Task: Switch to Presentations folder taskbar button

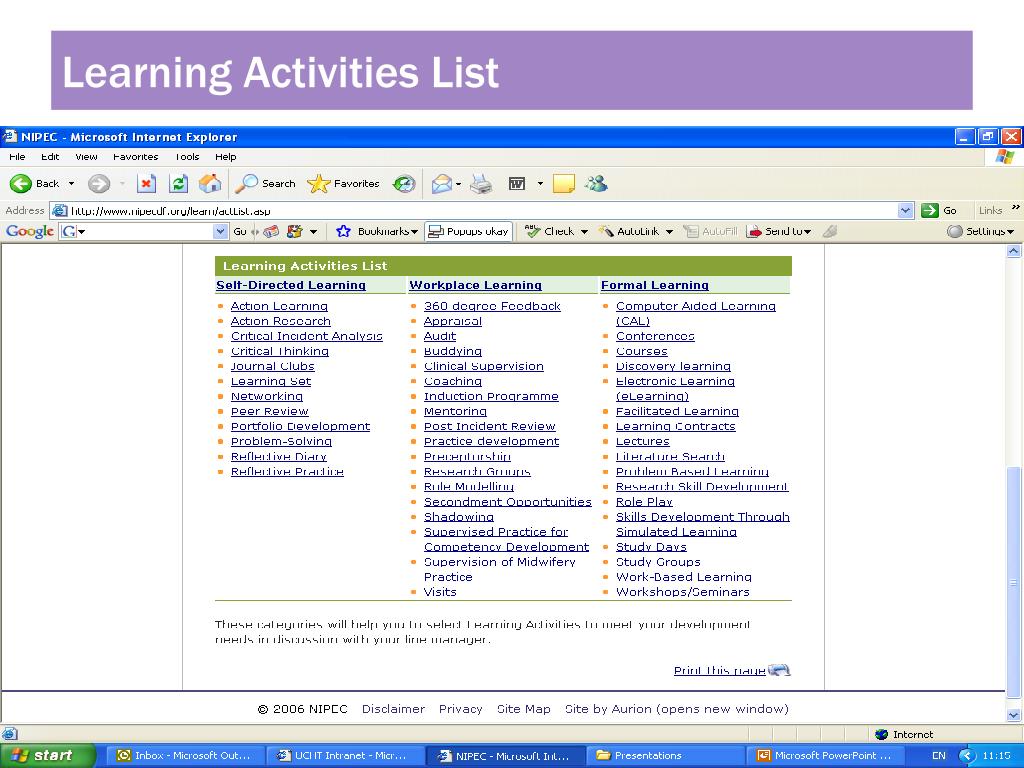Action: point(664,756)
